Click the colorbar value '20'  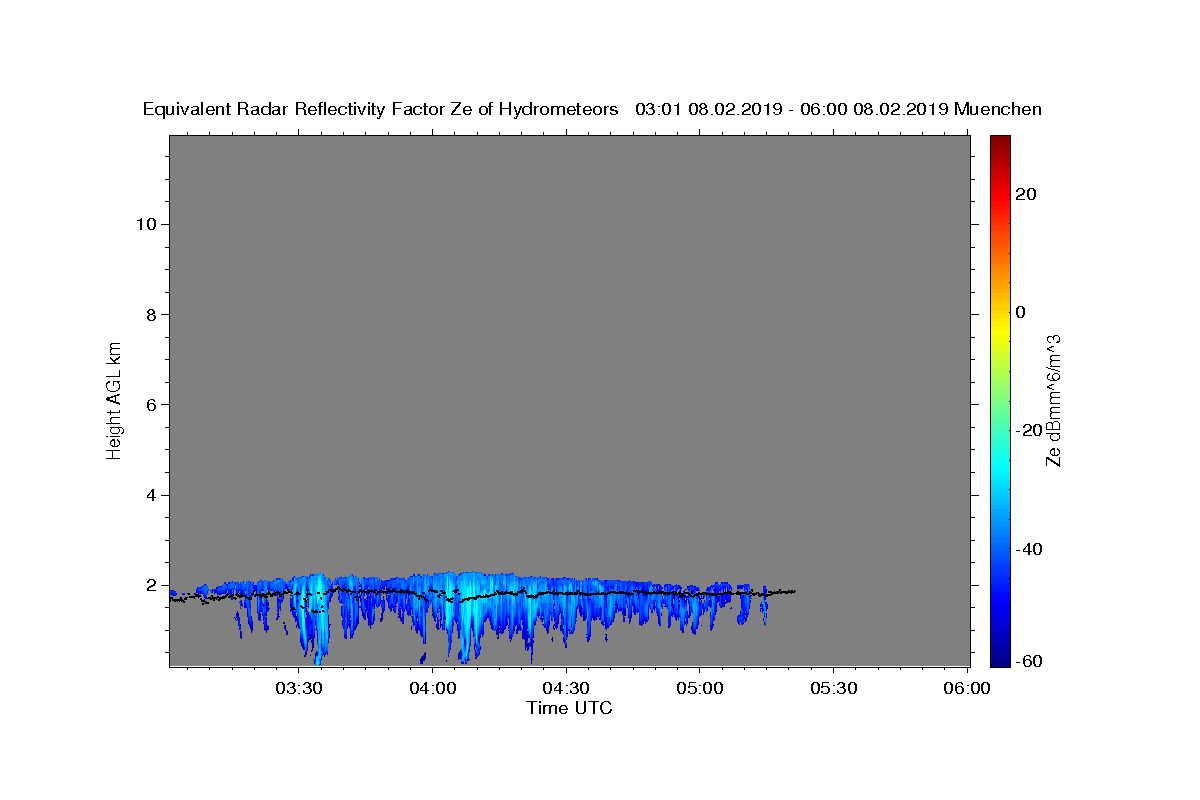tap(1025, 194)
